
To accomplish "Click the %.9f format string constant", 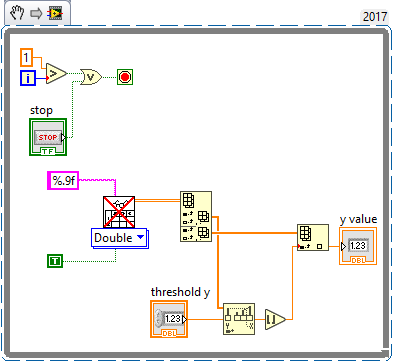I will pyautogui.click(x=63, y=180).
